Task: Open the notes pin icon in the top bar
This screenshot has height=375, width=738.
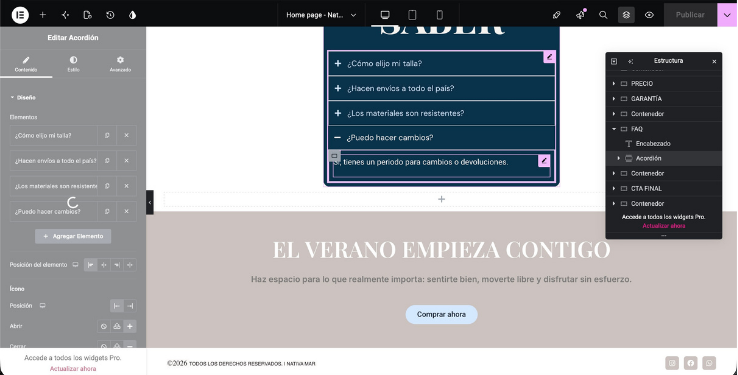Action: tap(556, 15)
